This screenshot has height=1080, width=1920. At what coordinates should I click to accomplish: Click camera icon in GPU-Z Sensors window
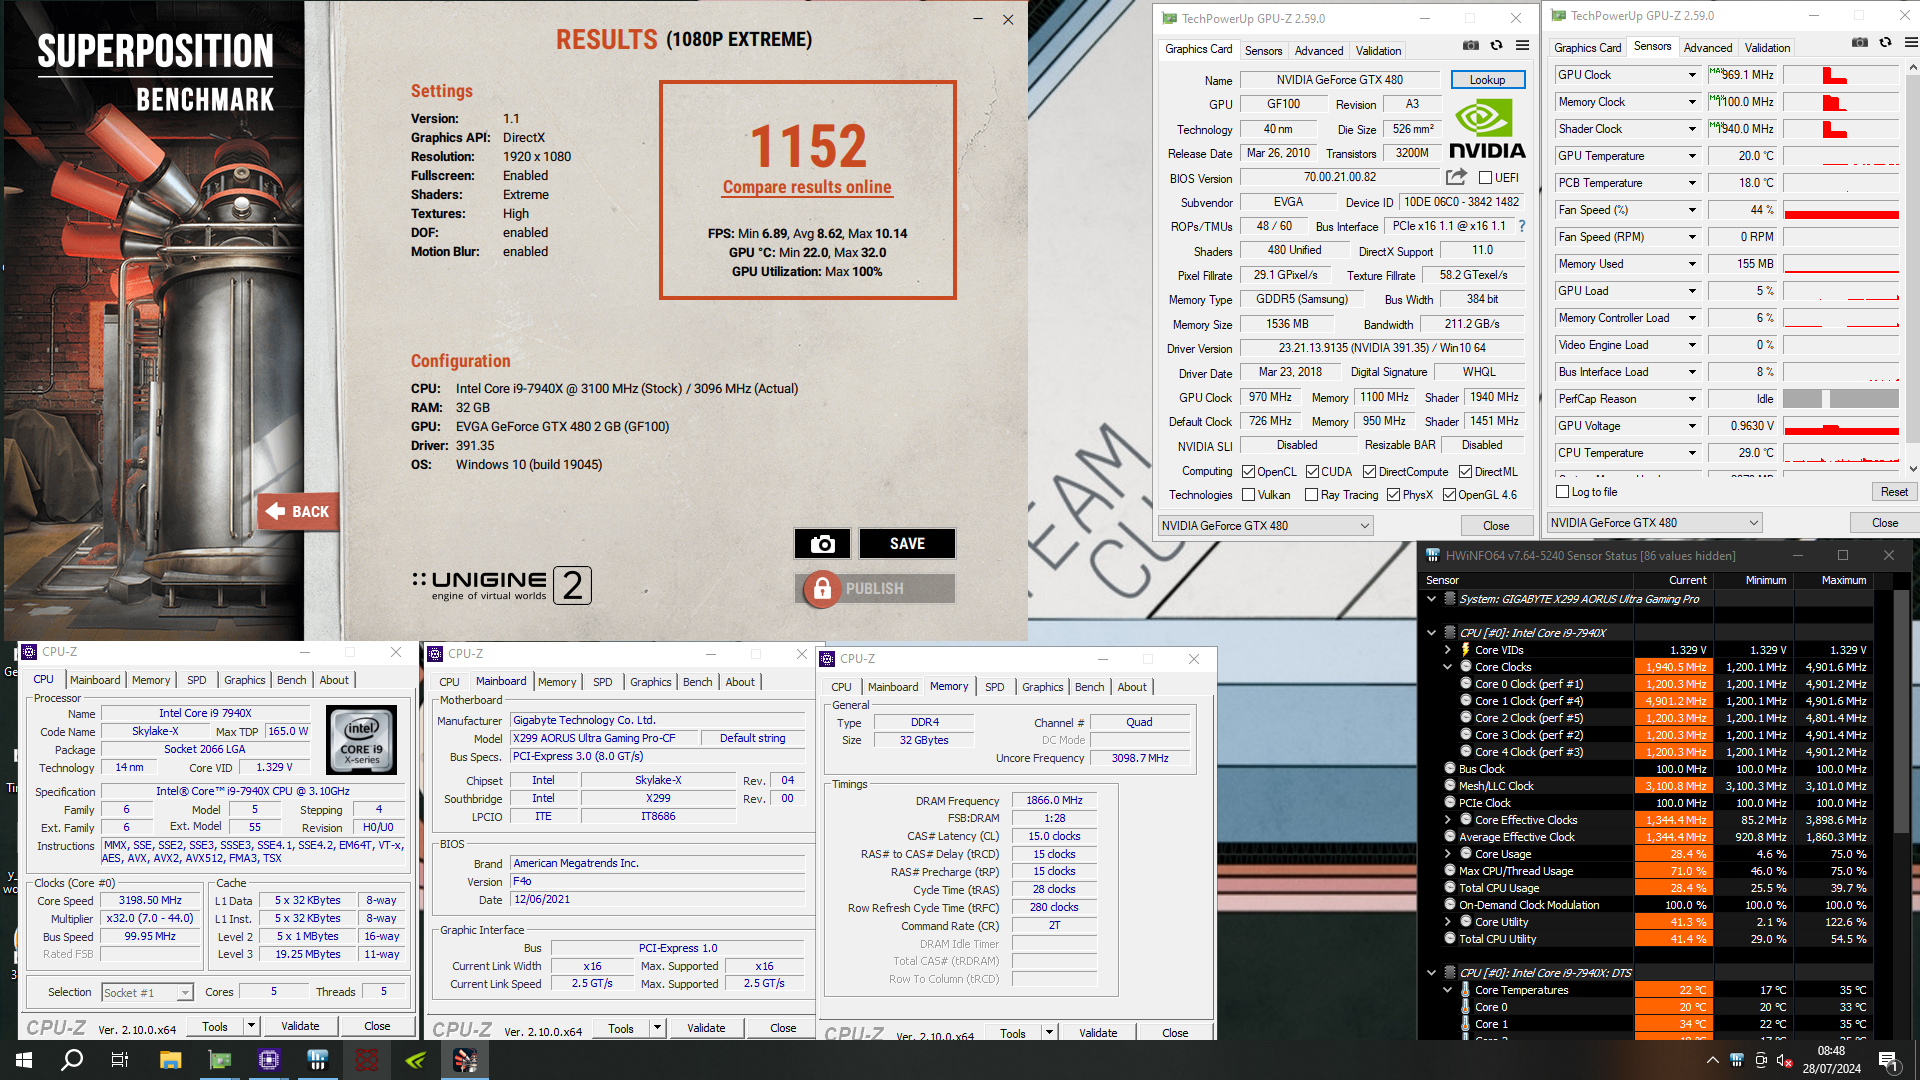1859,43
